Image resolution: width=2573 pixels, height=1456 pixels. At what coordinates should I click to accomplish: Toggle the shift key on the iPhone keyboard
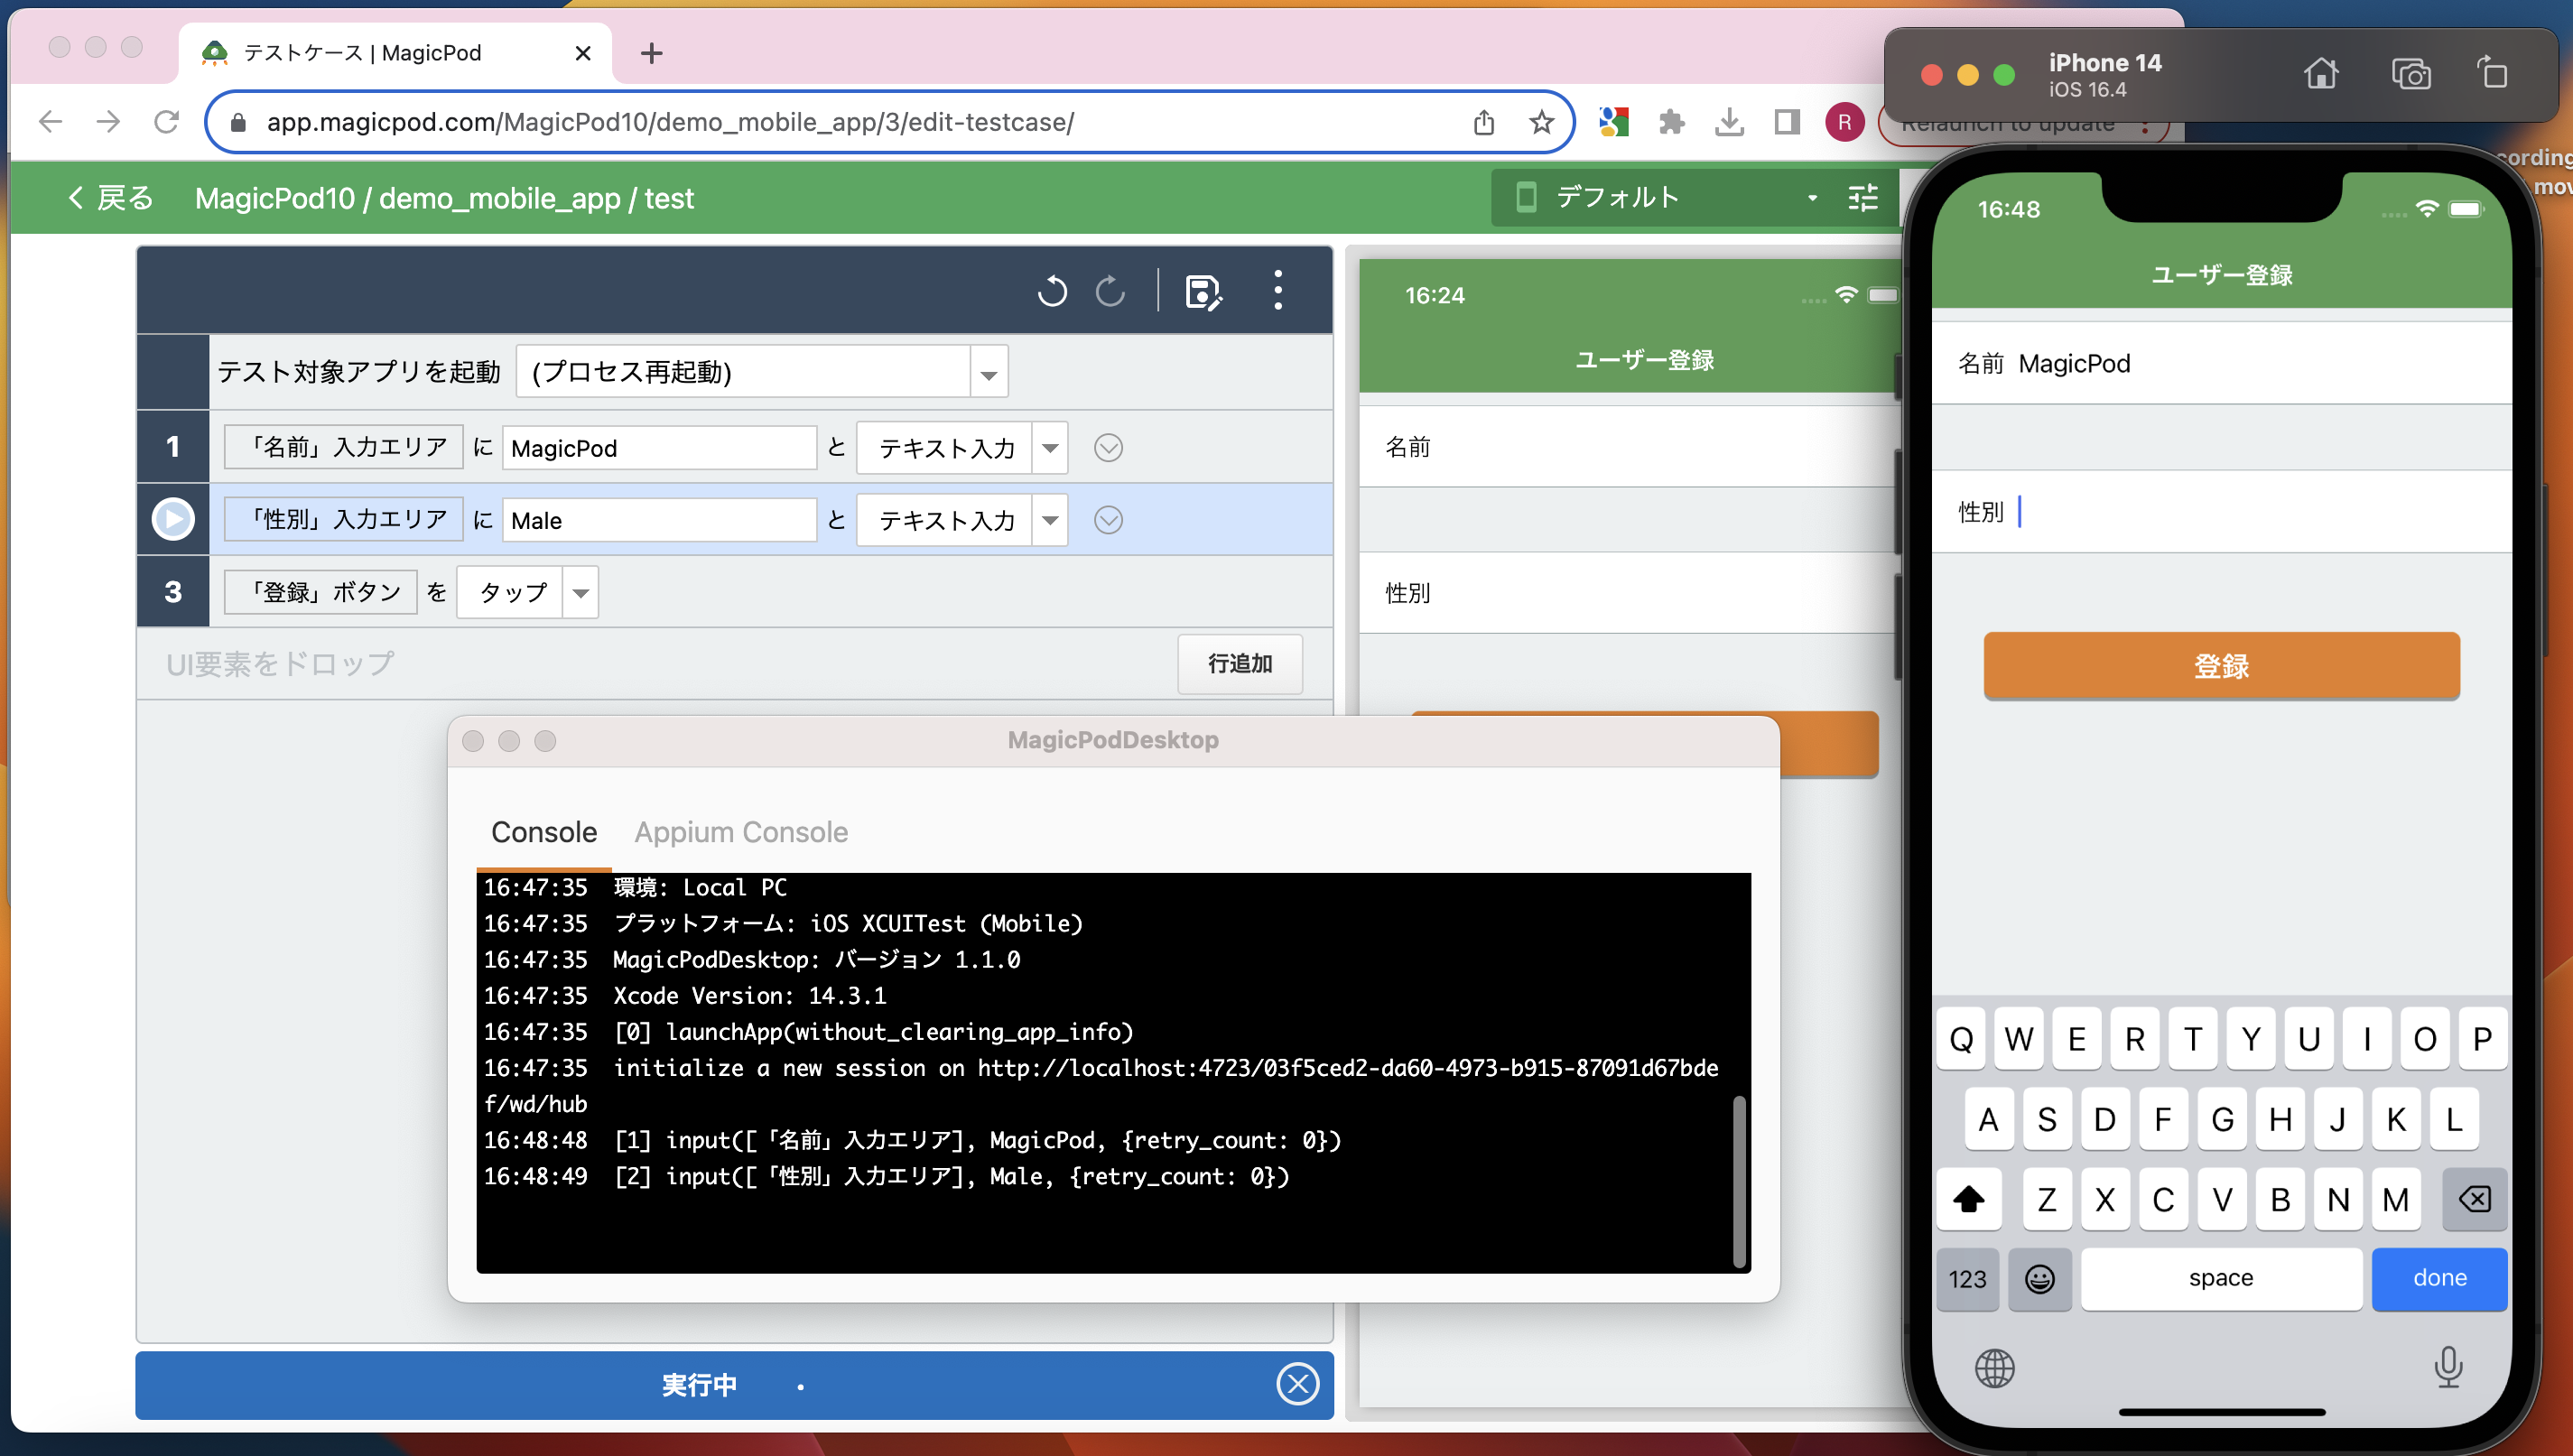click(1968, 1198)
